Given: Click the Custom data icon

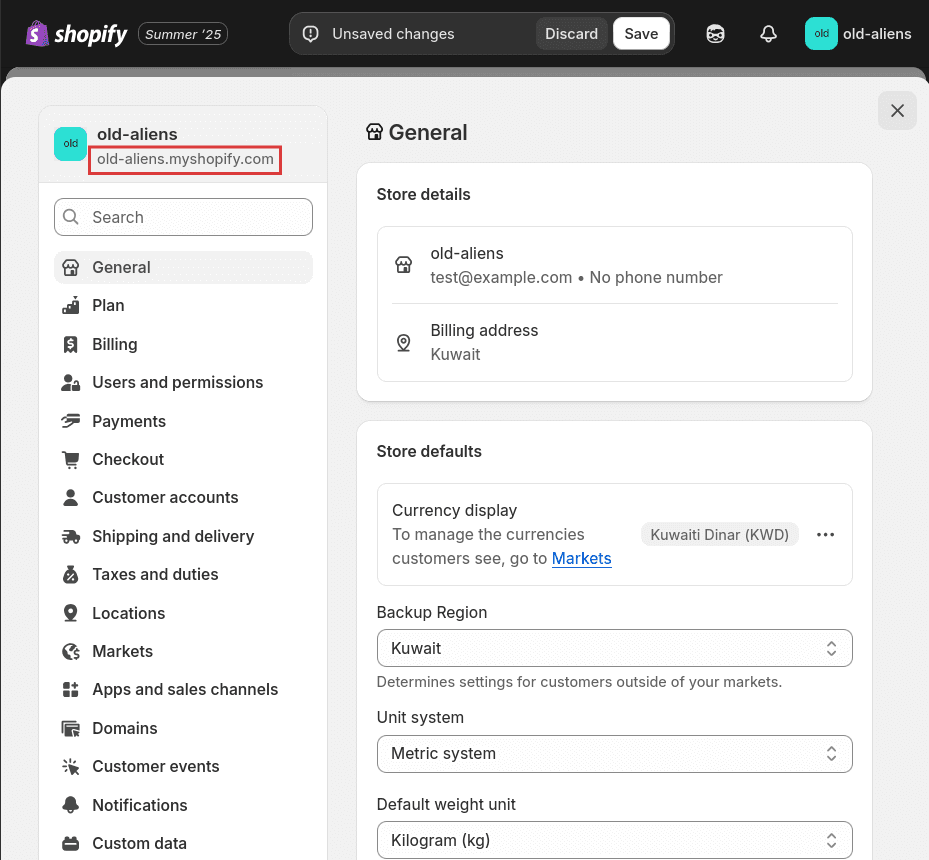Looking at the screenshot, I should click(71, 843).
